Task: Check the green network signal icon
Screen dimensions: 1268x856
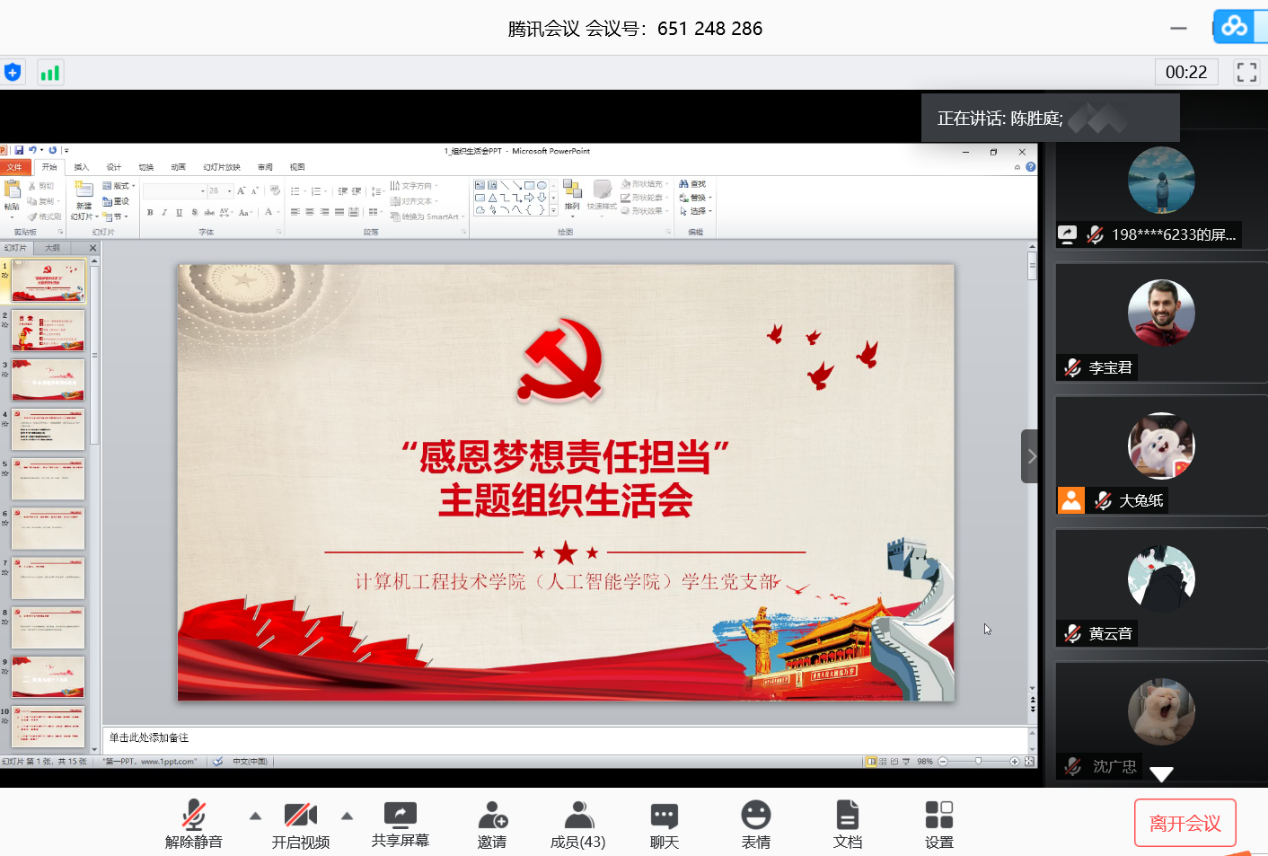Action: click(50, 72)
